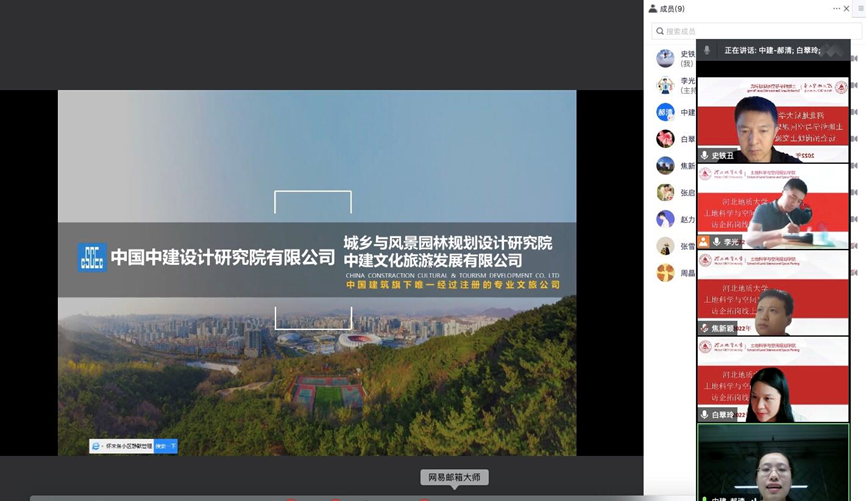Click microphone icon in the 正在讲话 bar
Image resolution: width=866 pixels, height=501 pixels.
tap(708, 50)
